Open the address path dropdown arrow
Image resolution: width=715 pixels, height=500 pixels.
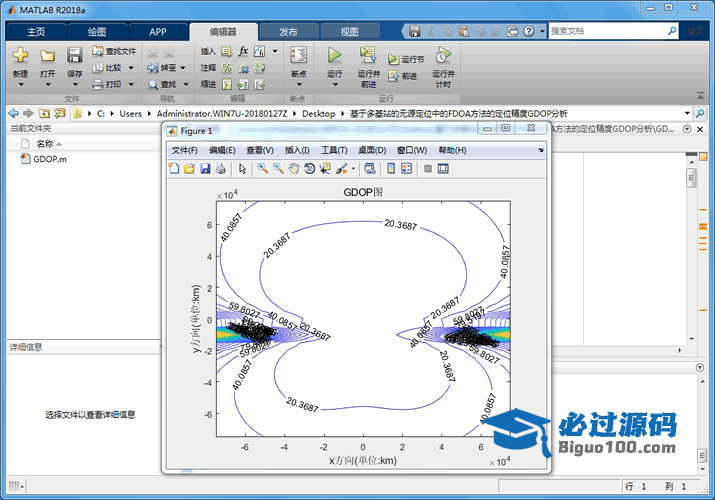[687, 113]
